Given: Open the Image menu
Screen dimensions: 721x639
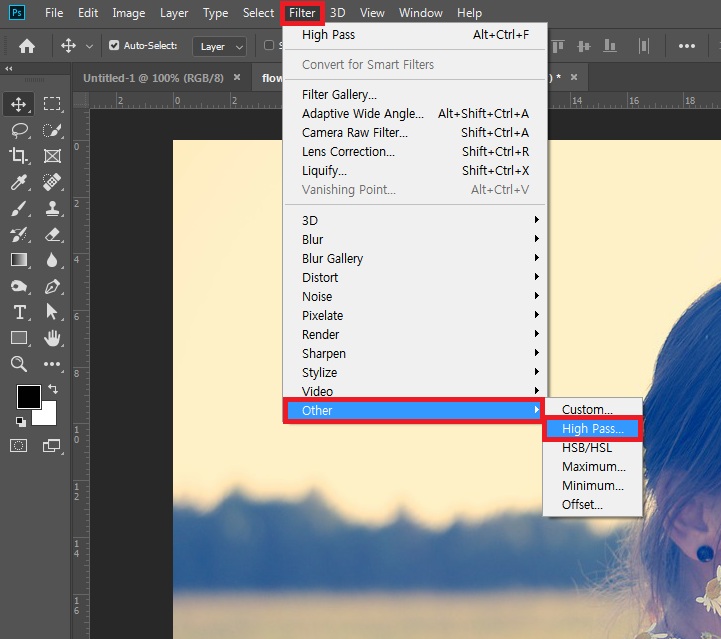Looking at the screenshot, I should [x=129, y=13].
